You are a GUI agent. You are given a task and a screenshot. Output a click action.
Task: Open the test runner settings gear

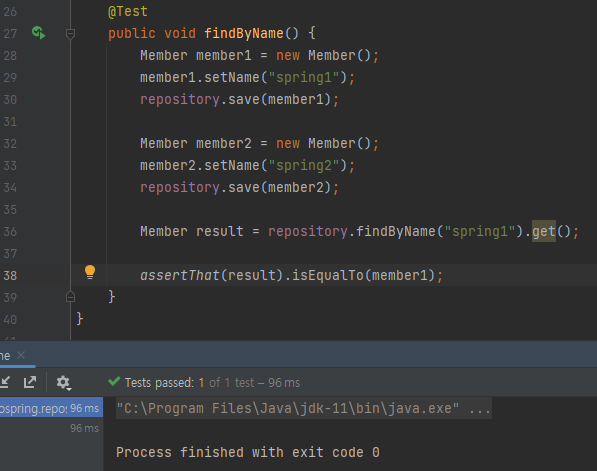(63, 383)
